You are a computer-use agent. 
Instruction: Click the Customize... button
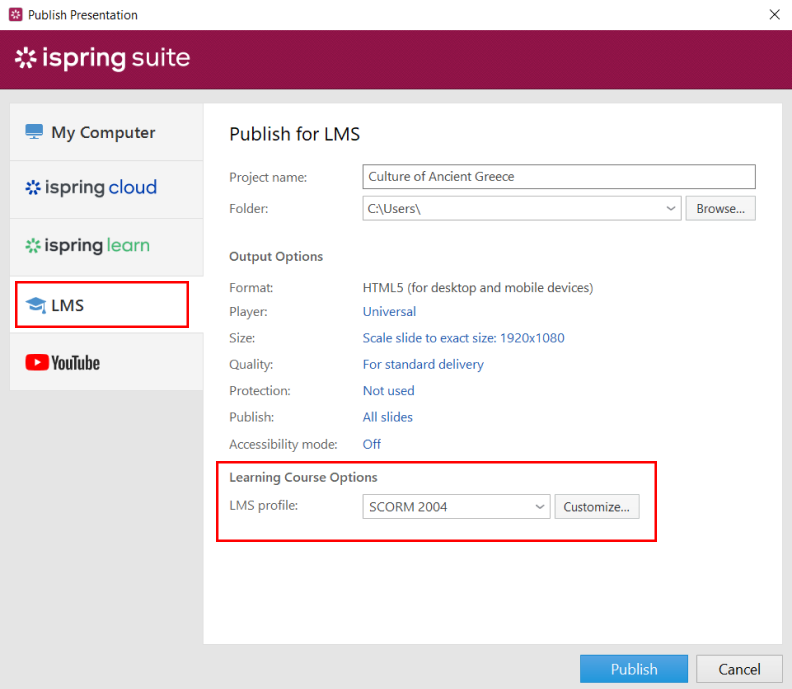point(597,507)
